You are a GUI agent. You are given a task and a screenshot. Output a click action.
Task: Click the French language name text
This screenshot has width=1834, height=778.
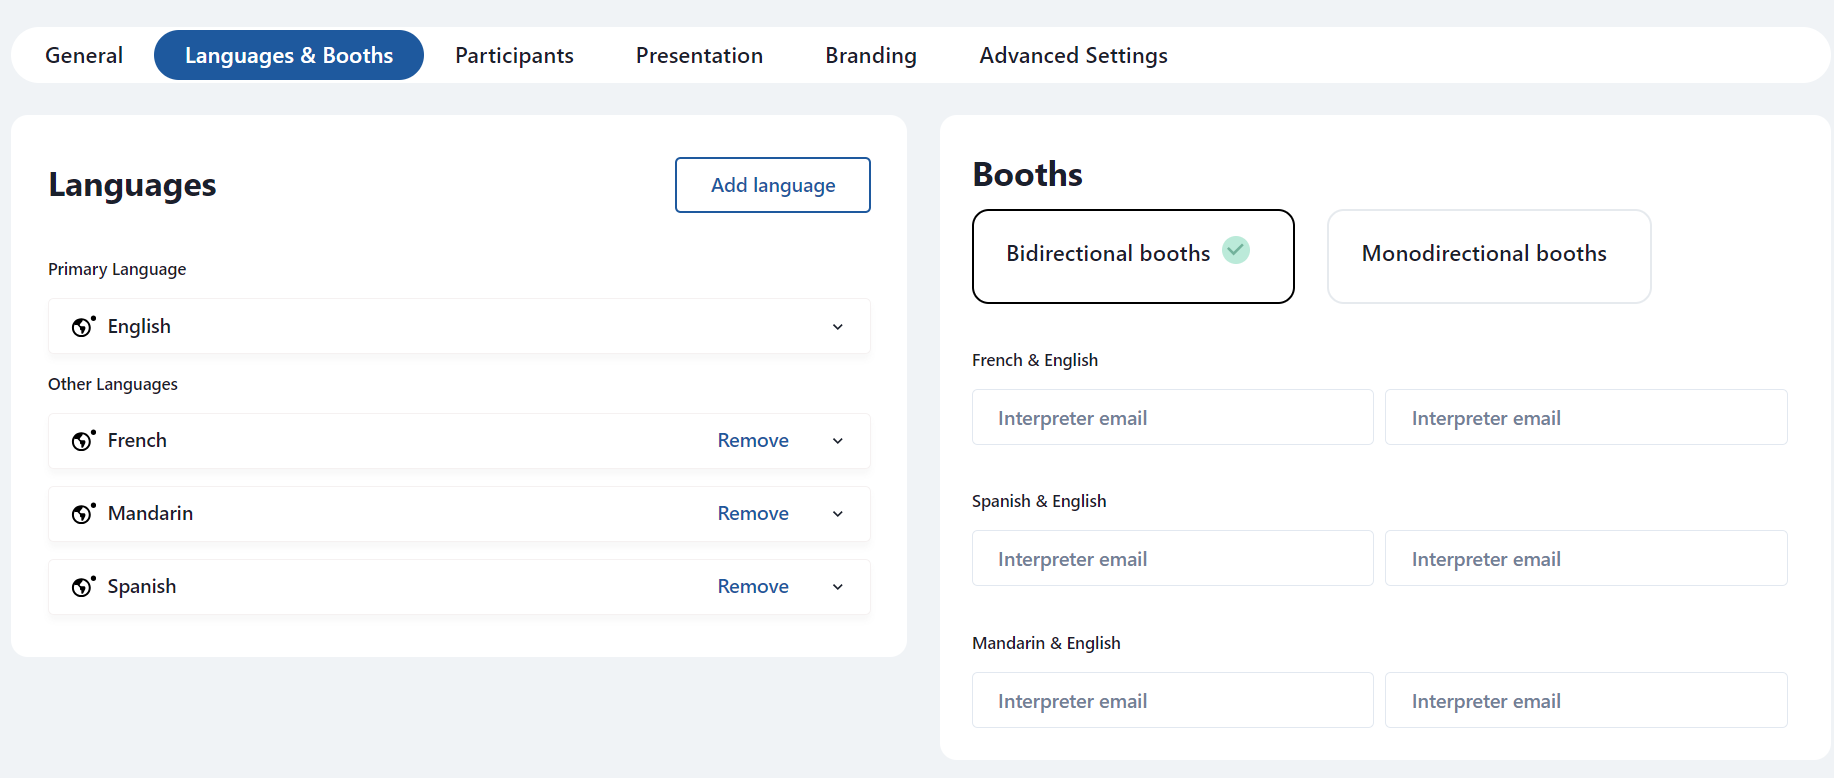point(137,441)
